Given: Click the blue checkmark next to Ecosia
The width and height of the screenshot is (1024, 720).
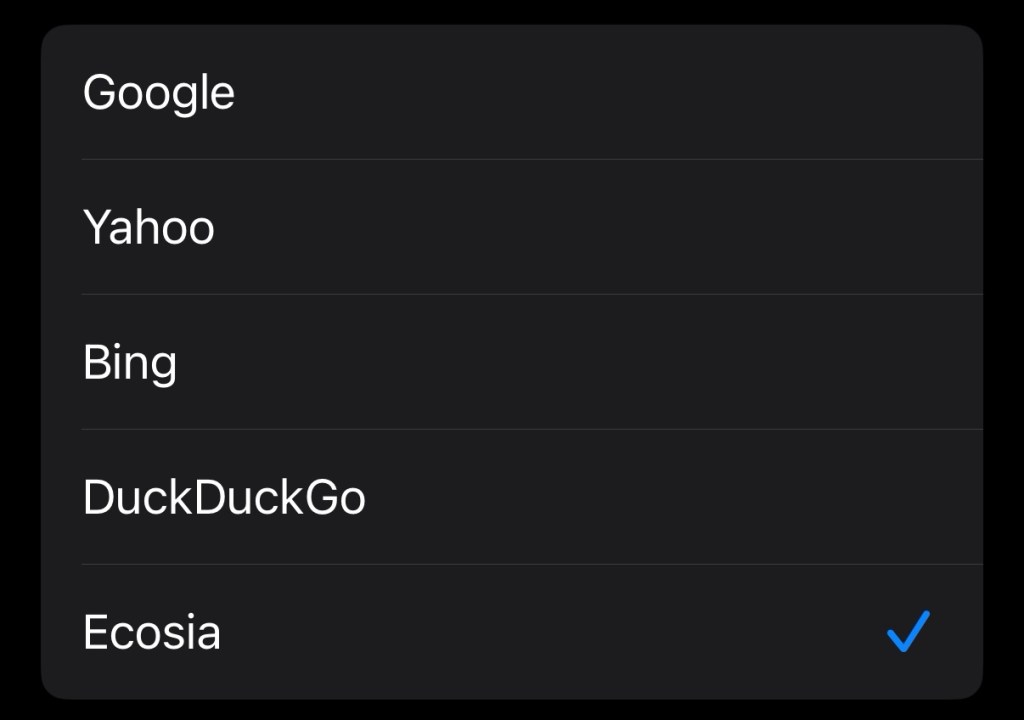Looking at the screenshot, I should (908, 632).
